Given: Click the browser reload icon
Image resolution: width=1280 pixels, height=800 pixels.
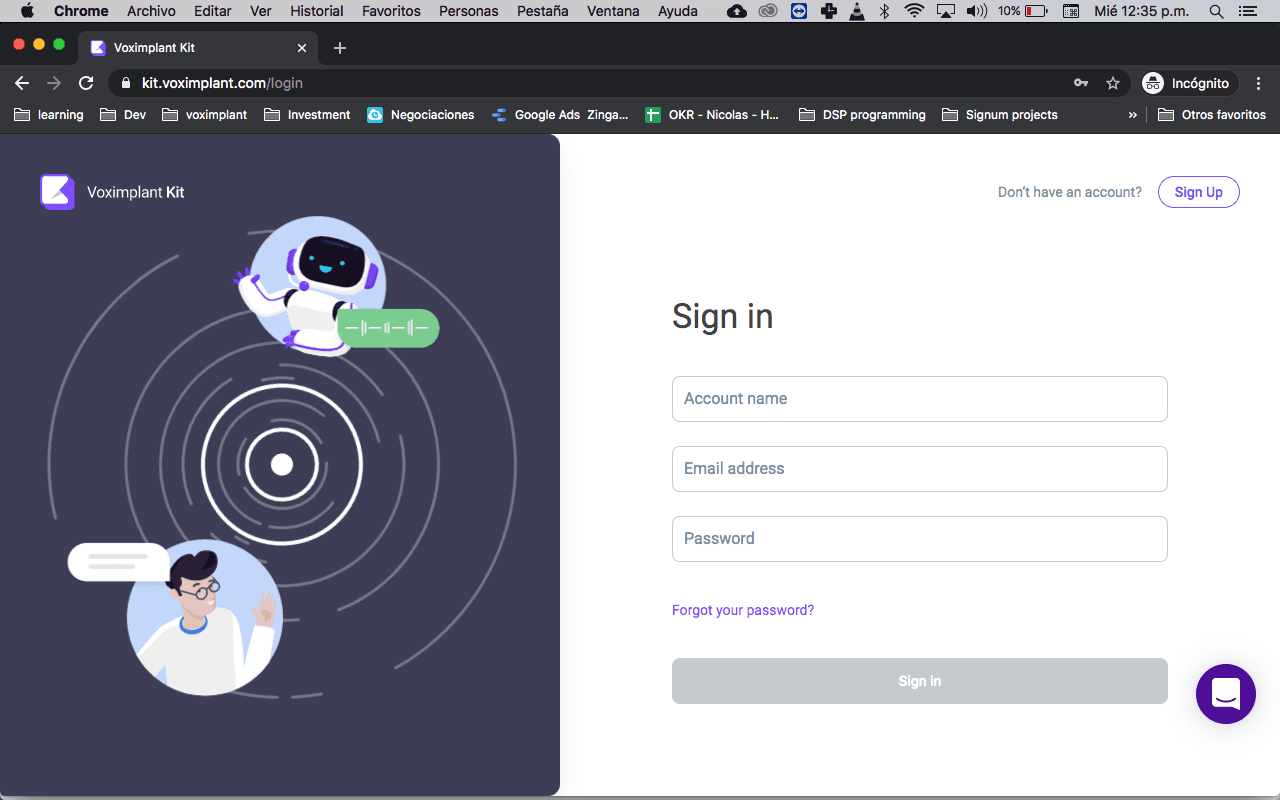Looking at the screenshot, I should [86, 83].
